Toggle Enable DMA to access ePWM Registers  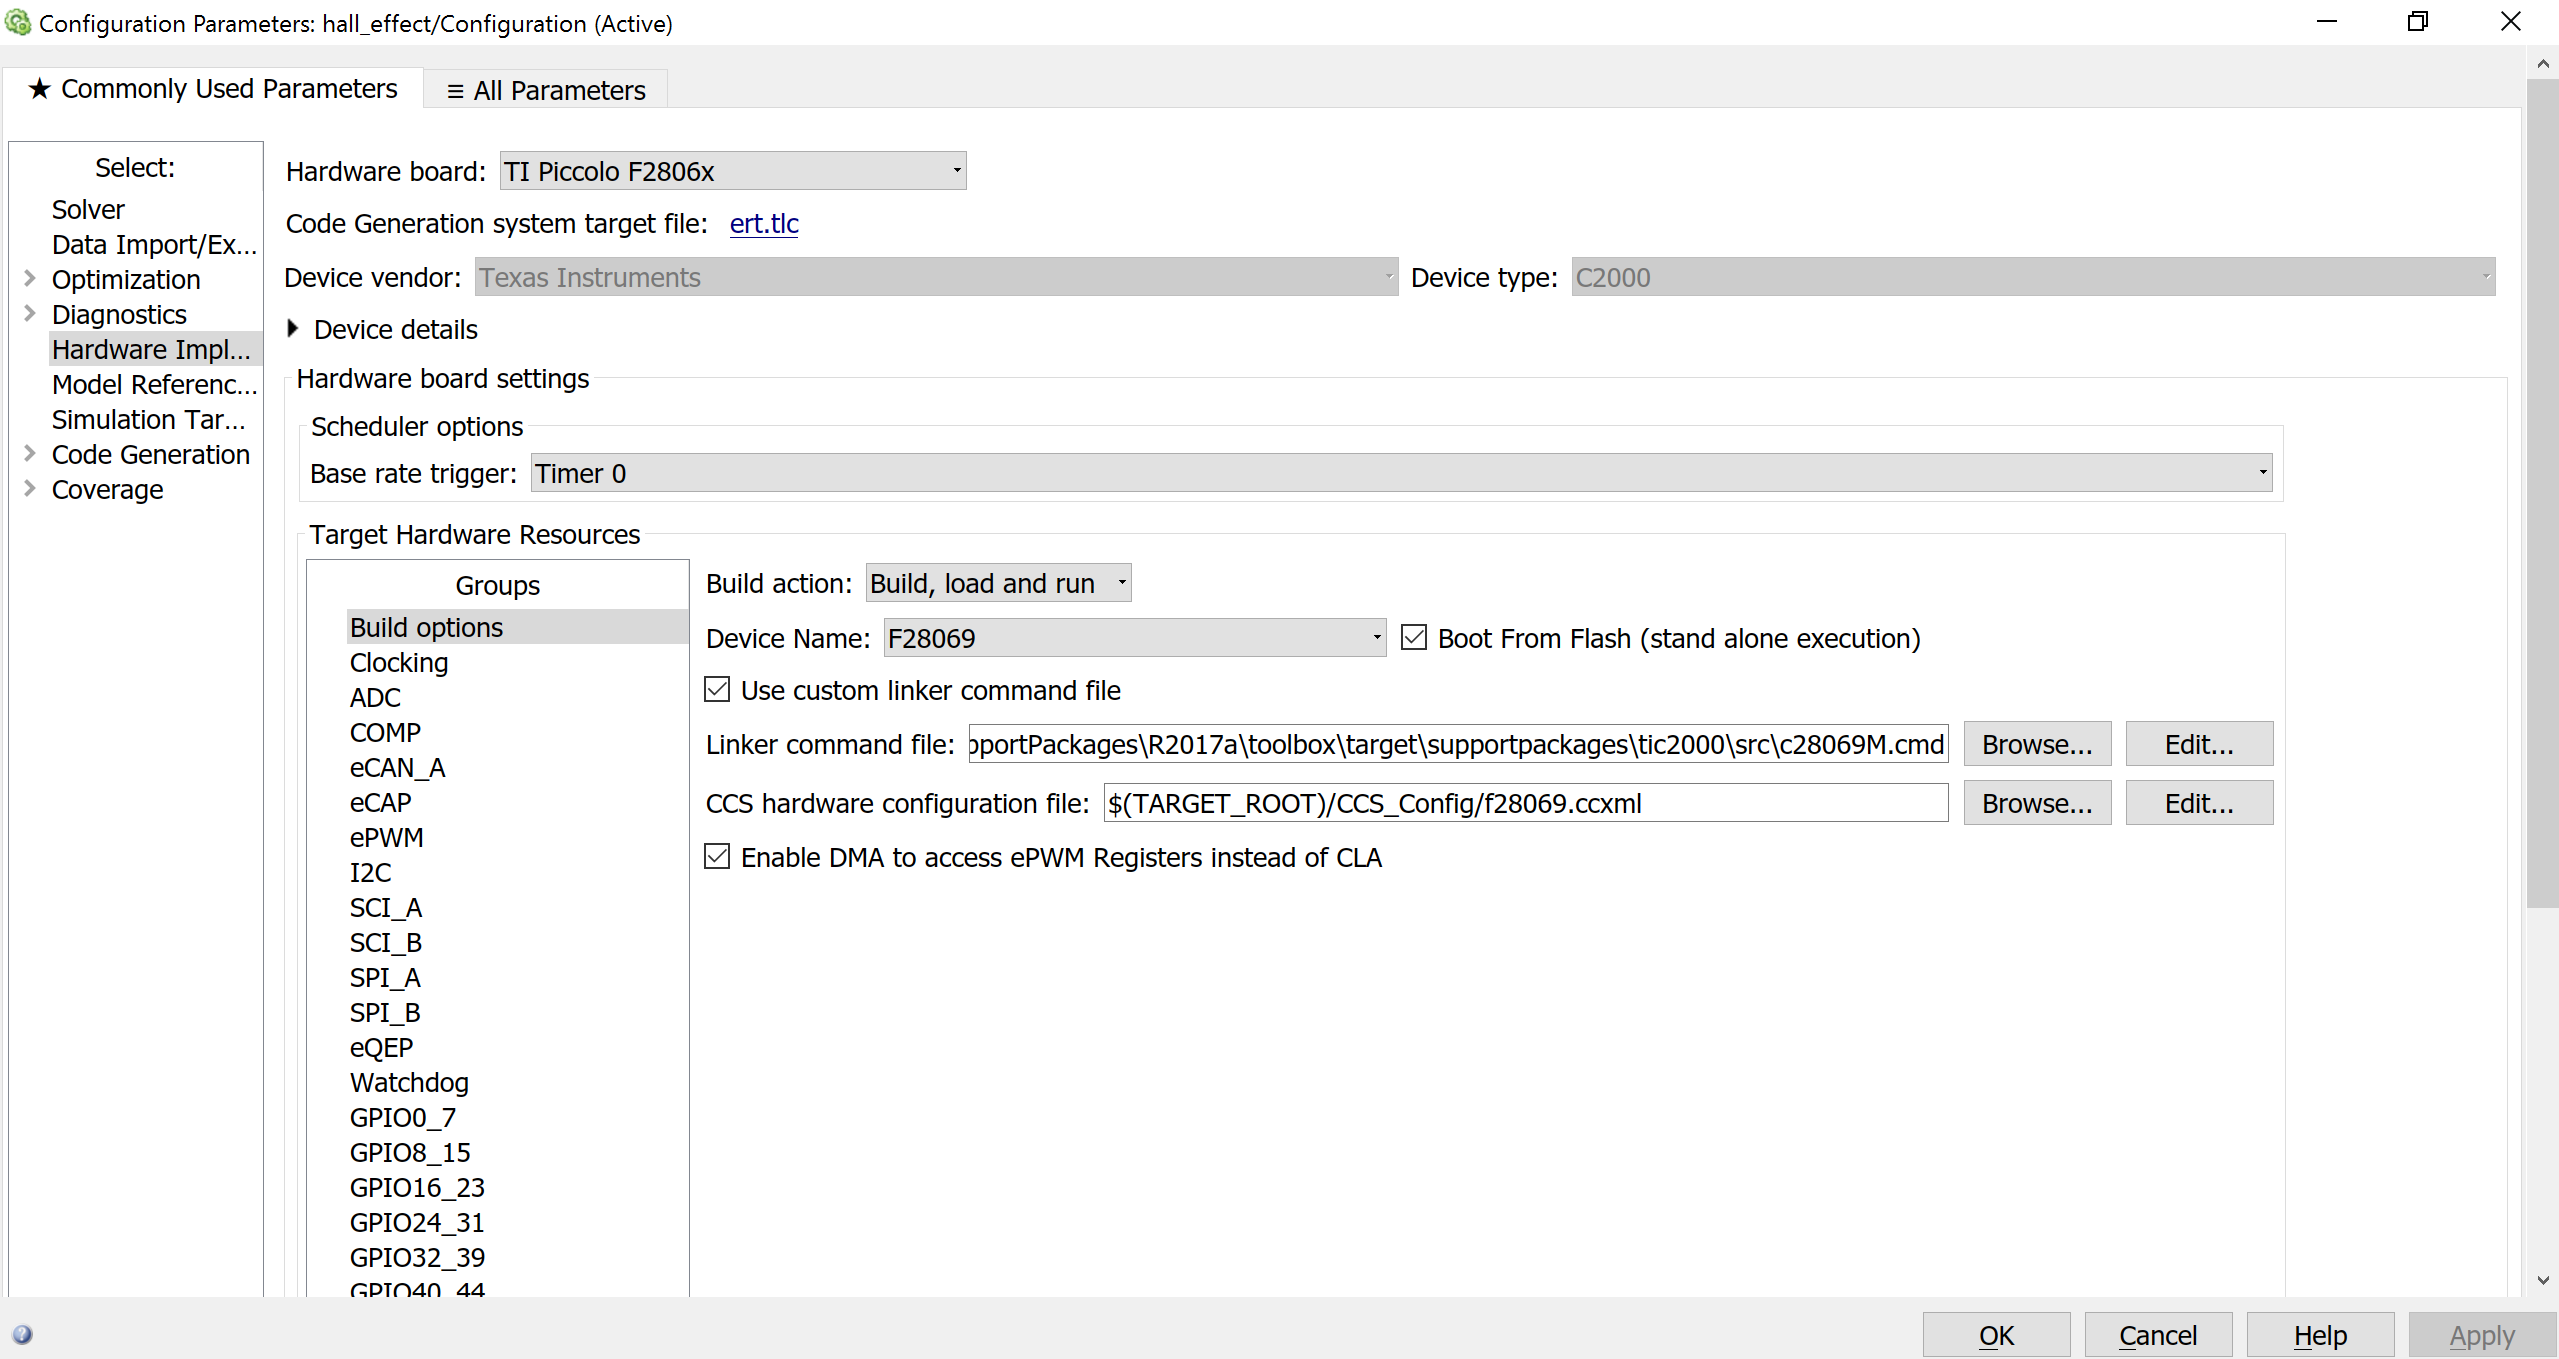[x=717, y=857]
